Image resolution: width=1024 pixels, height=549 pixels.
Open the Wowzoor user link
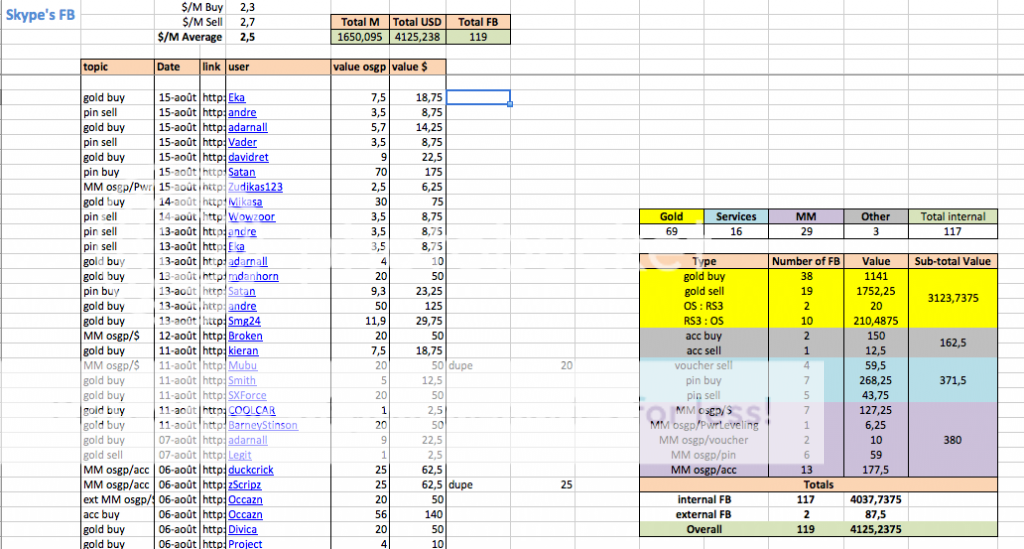(251, 217)
